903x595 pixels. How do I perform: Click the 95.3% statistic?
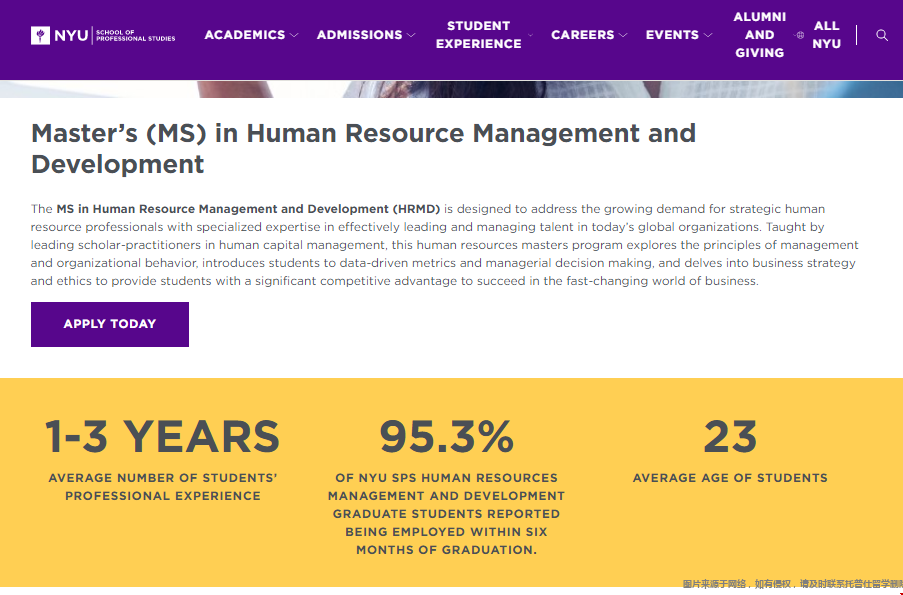click(x=446, y=437)
